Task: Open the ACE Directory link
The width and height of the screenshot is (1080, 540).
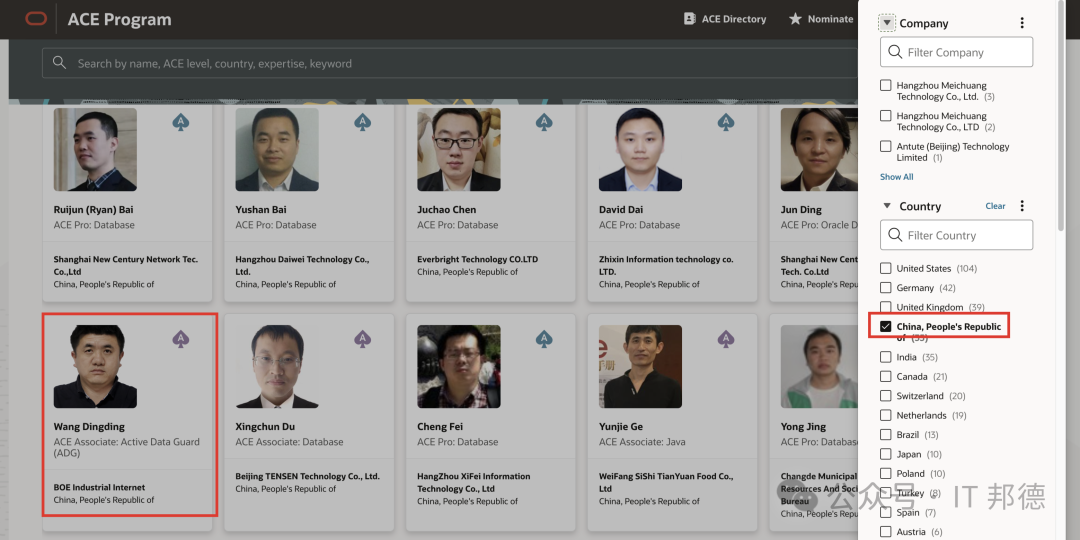Action: [x=725, y=19]
